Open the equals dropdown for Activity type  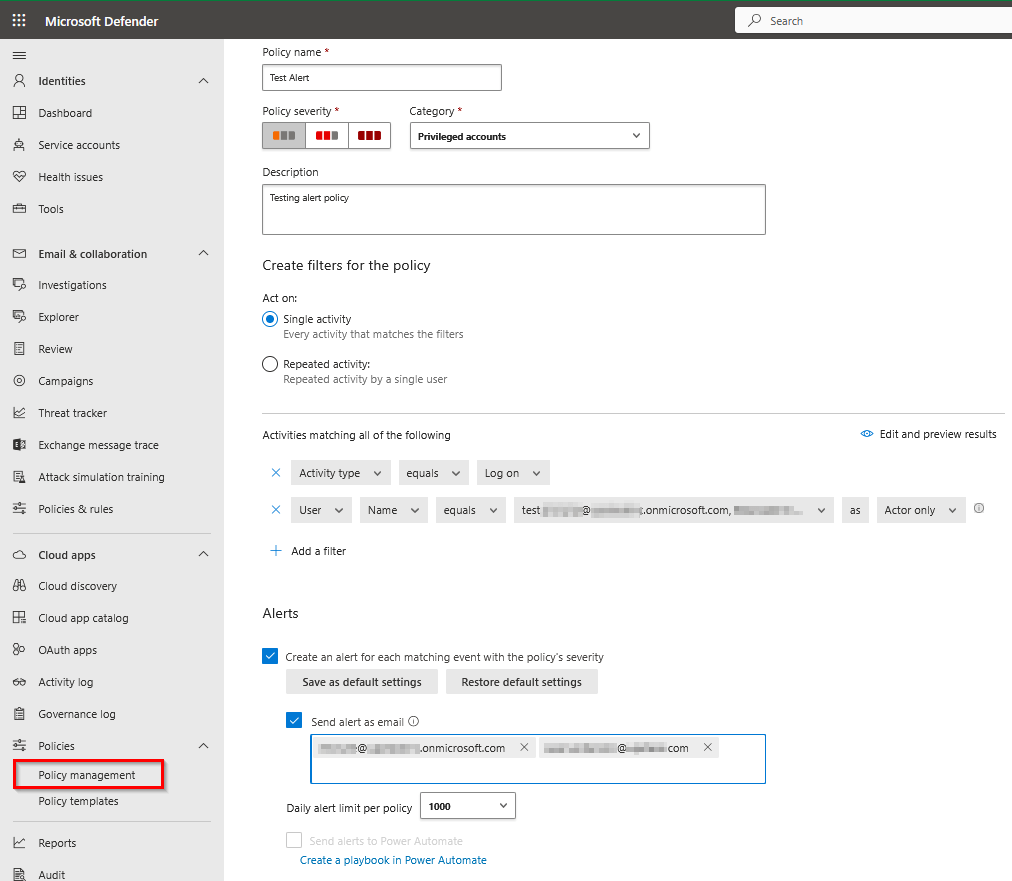[433, 473]
